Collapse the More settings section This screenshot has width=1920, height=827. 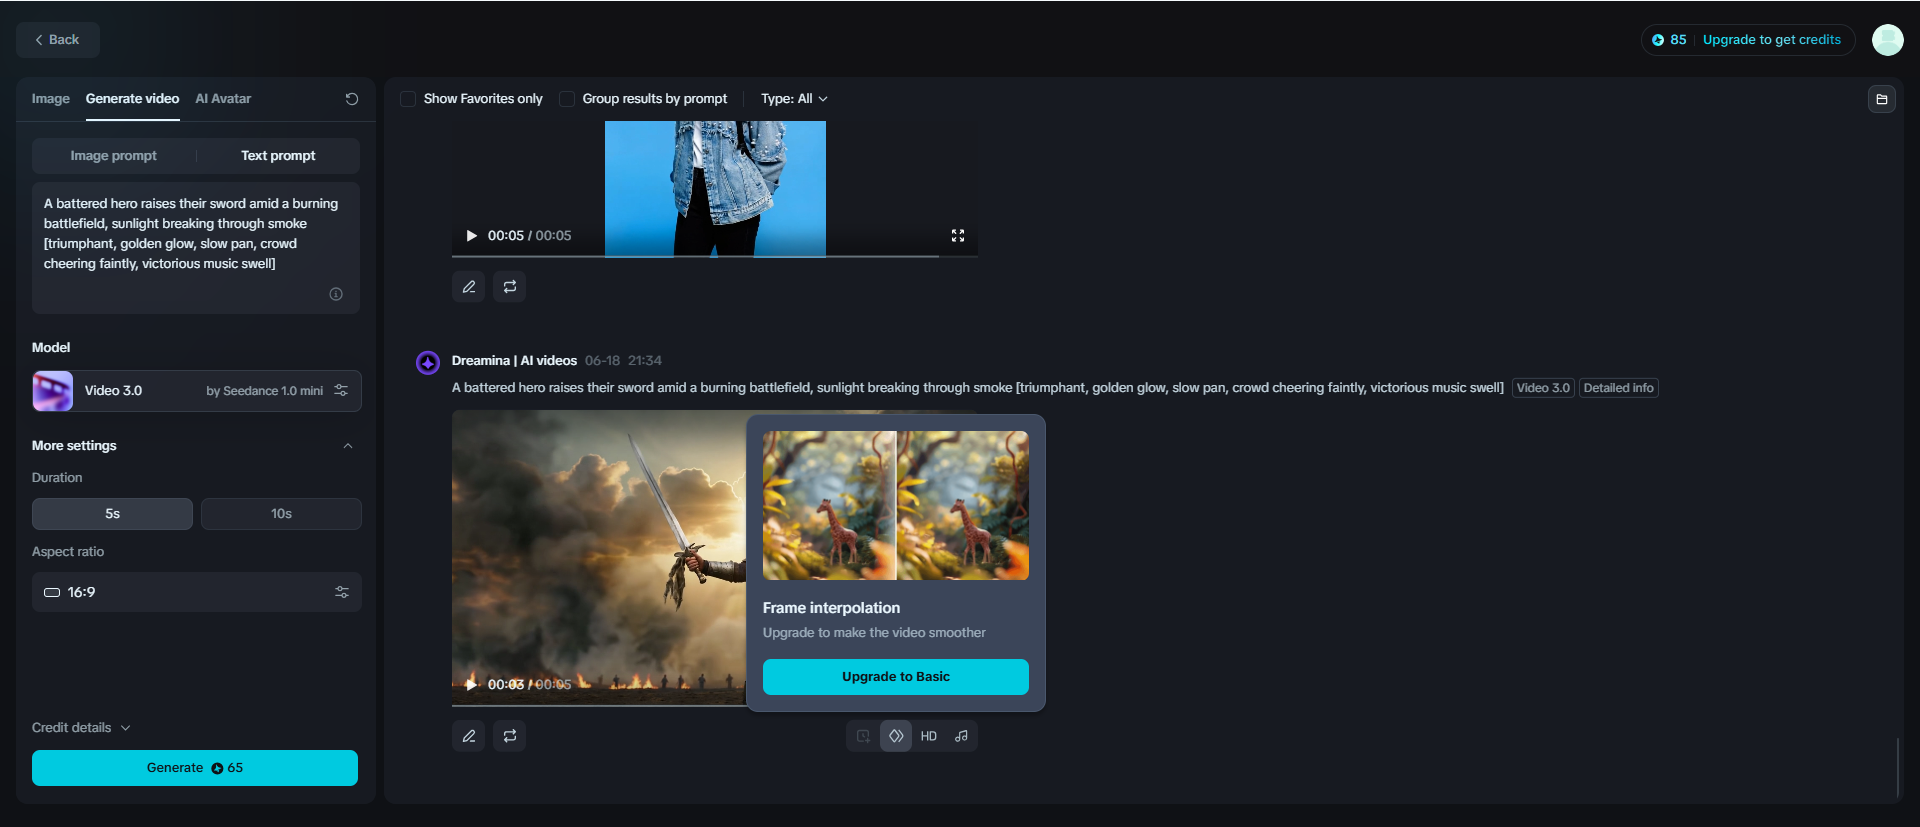point(348,446)
